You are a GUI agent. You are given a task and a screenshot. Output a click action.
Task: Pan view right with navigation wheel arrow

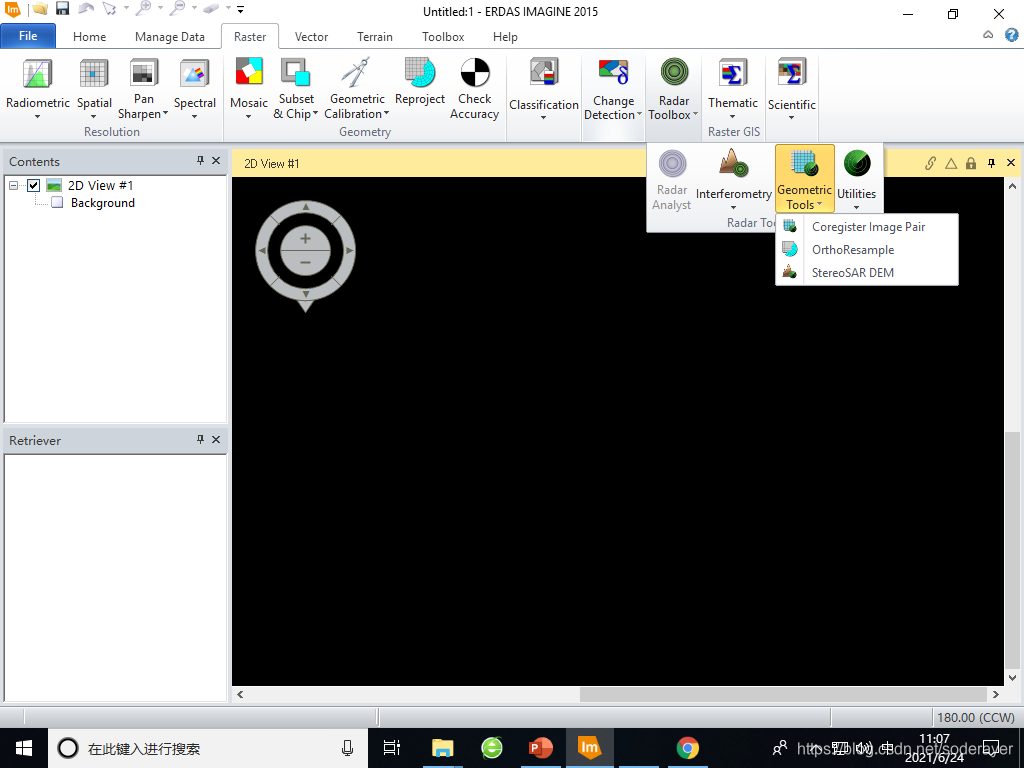(x=349, y=250)
